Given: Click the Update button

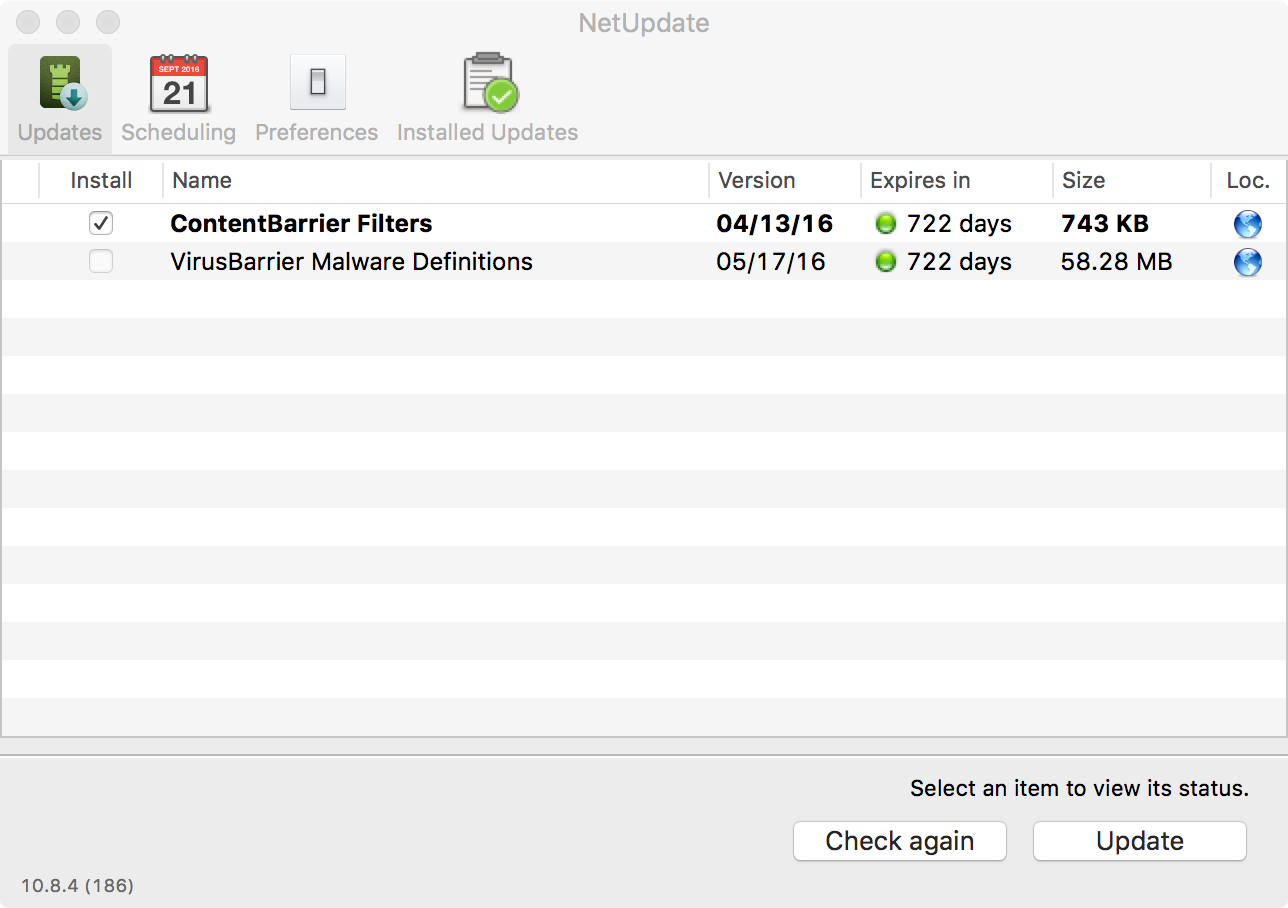Looking at the screenshot, I should pyautogui.click(x=1140, y=841).
